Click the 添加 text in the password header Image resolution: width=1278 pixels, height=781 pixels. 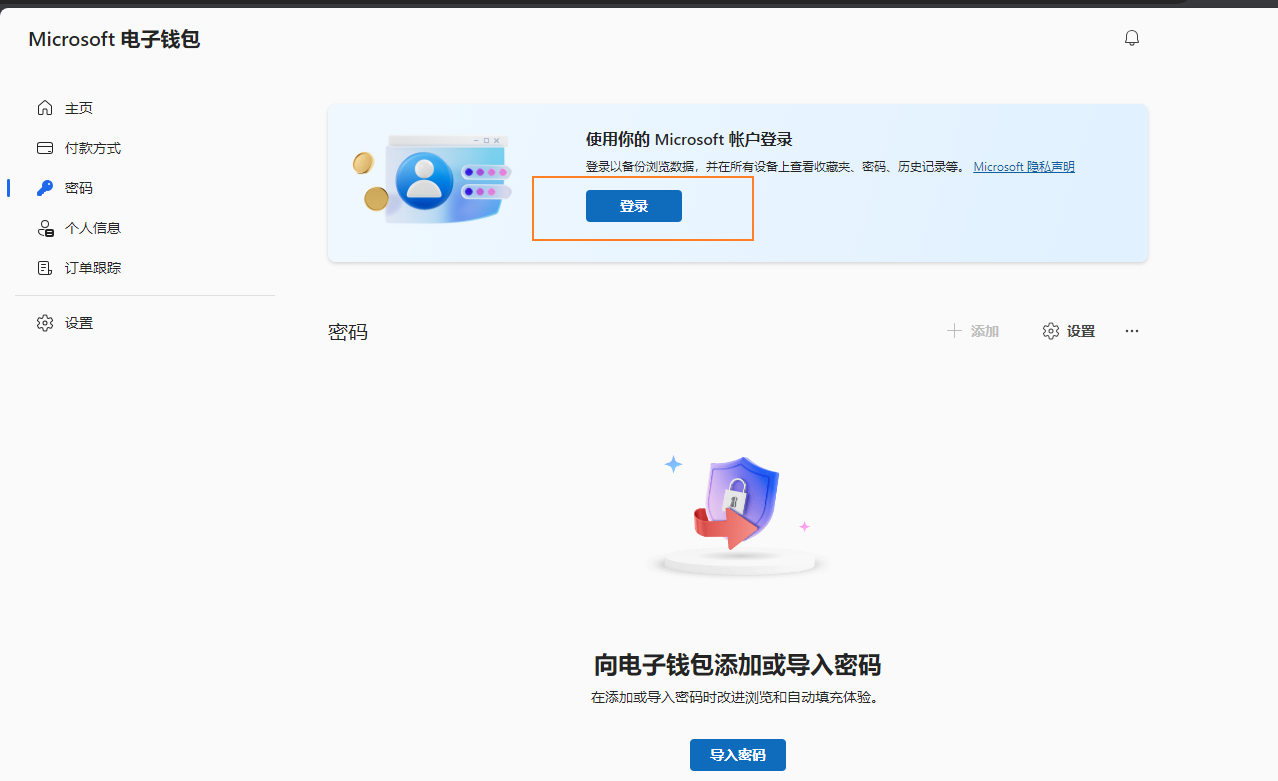(985, 331)
